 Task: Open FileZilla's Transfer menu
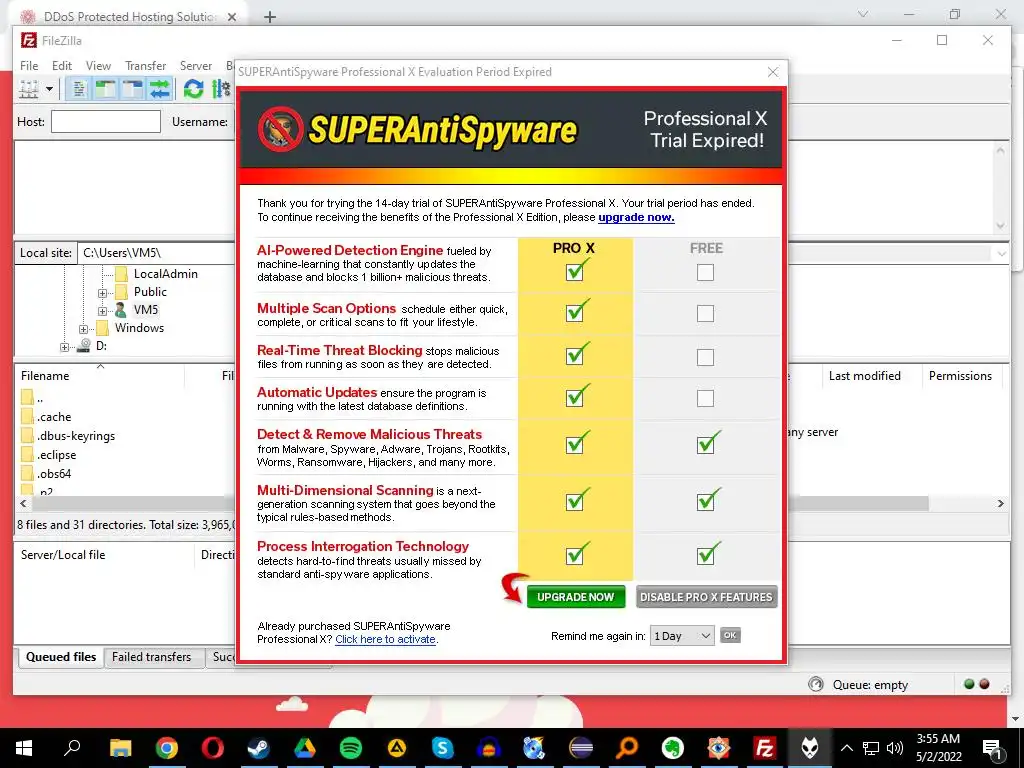146,66
